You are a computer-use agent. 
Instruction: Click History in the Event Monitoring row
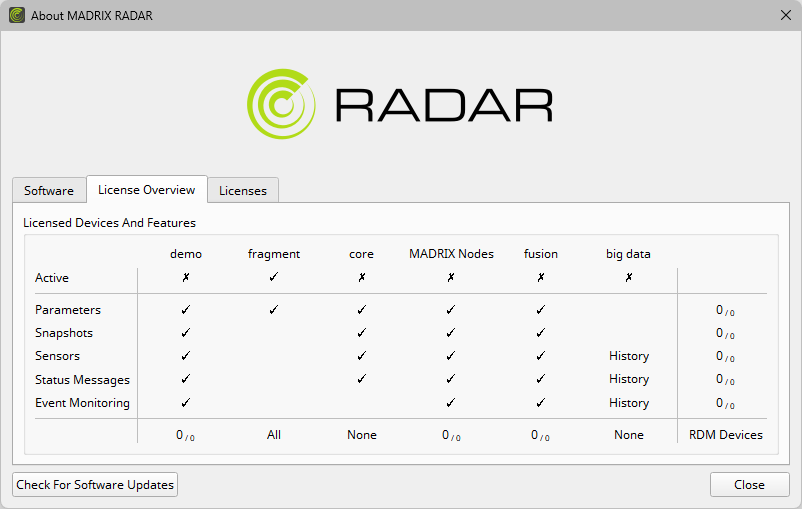629,403
